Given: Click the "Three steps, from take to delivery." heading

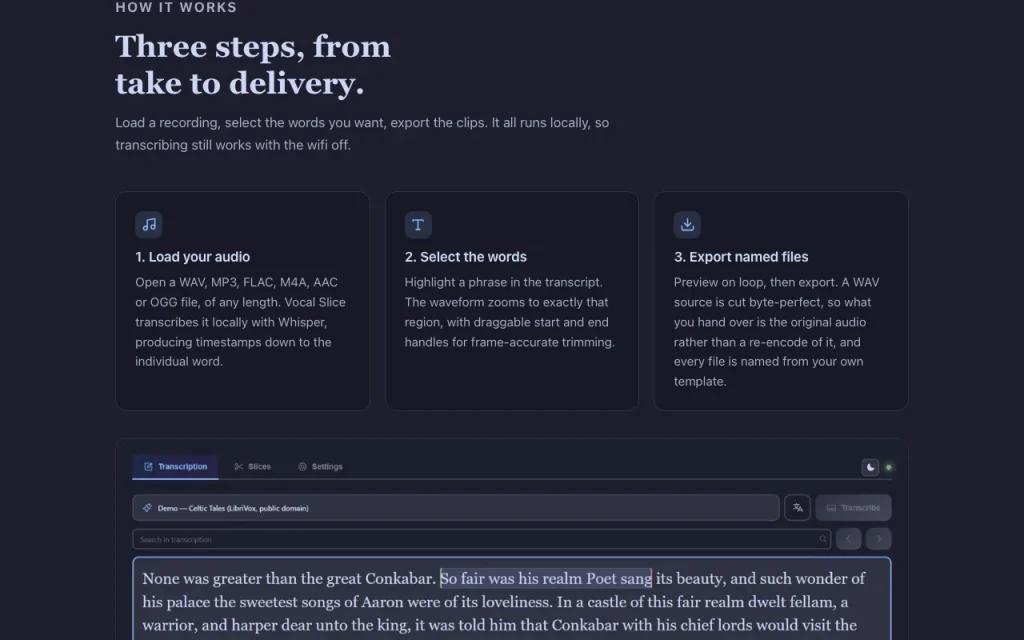Looking at the screenshot, I should point(253,65).
